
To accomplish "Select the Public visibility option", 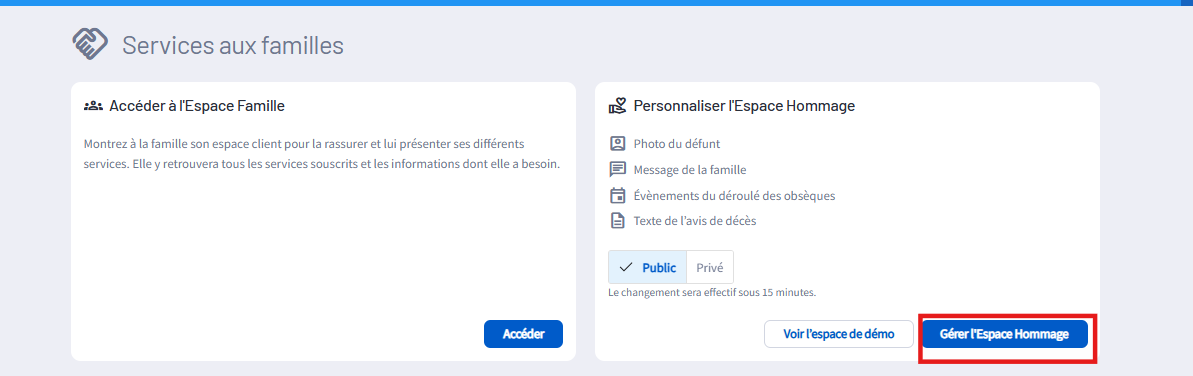I will (x=647, y=267).
